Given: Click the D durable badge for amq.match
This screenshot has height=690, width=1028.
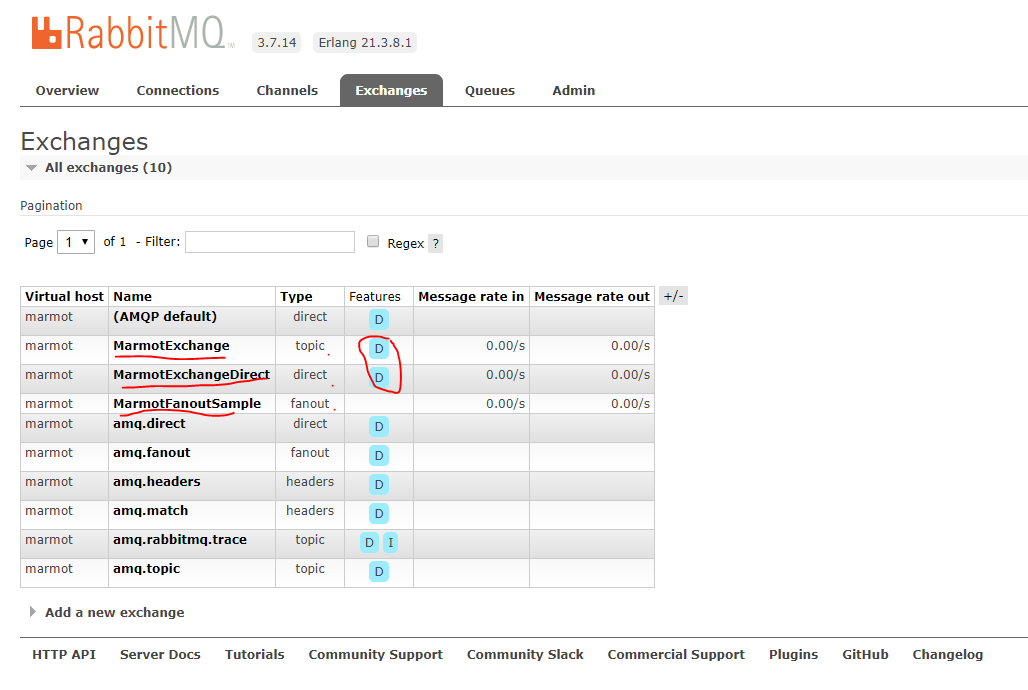Looking at the screenshot, I should pos(378,513).
